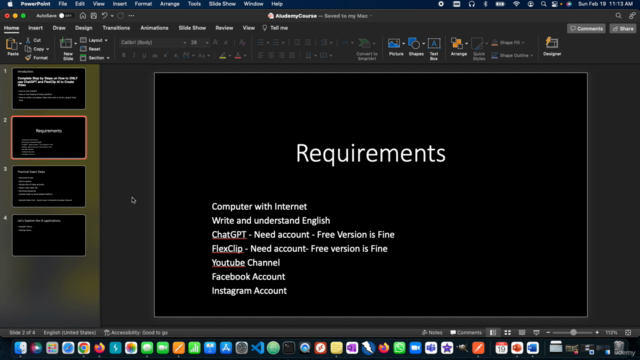The width and height of the screenshot is (640, 360).
Task: Expand the Picture dropdown arrow
Action: tap(403, 43)
